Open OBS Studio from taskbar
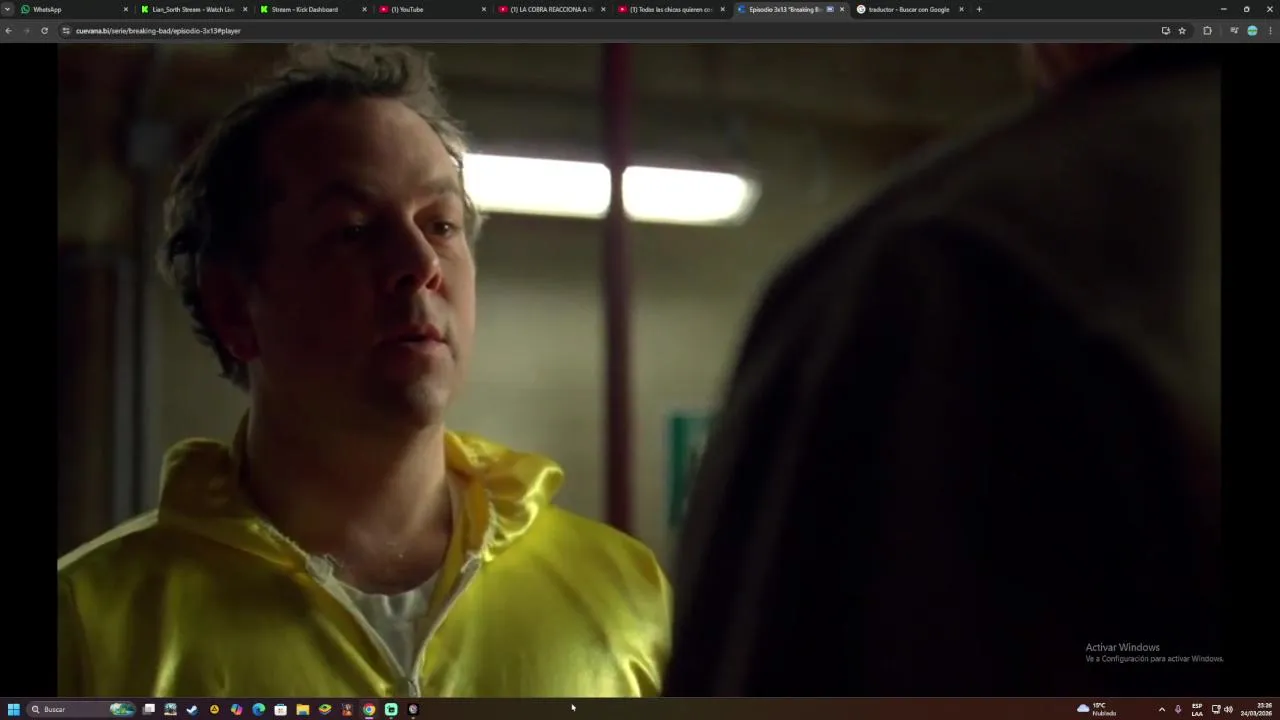1280x720 pixels. [413, 709]
